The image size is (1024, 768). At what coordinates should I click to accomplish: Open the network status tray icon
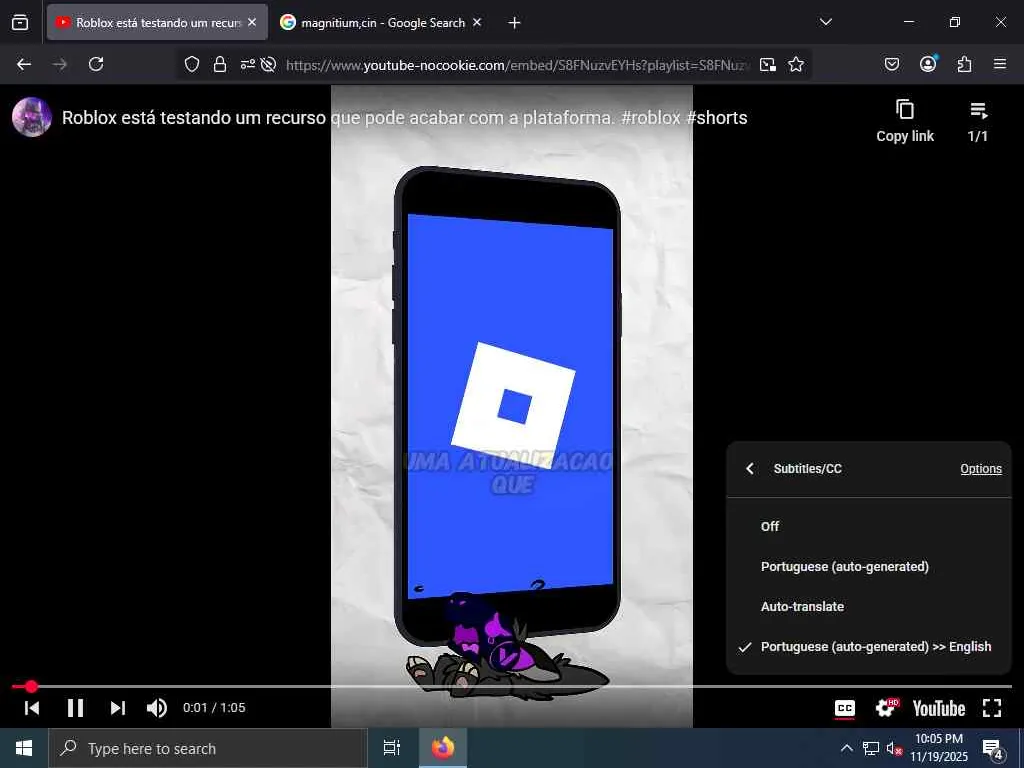871,748
